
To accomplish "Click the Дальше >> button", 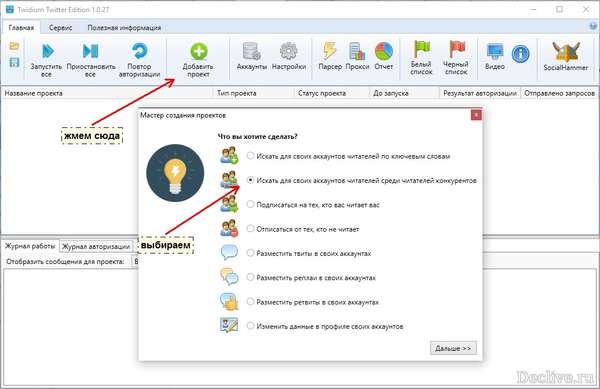I will click(453, 348).
